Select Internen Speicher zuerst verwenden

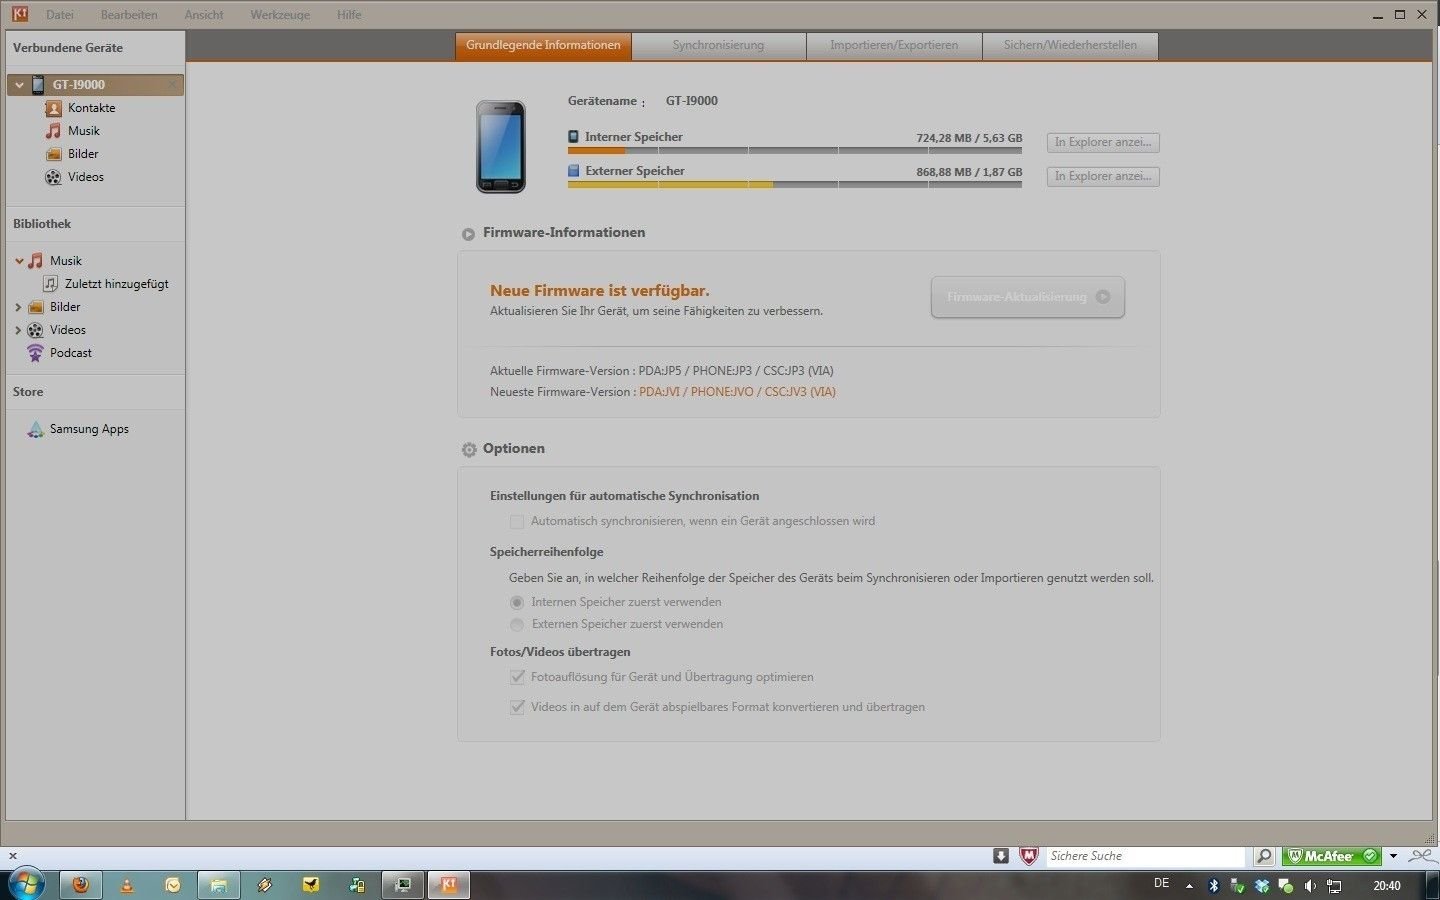click(517, 602)
